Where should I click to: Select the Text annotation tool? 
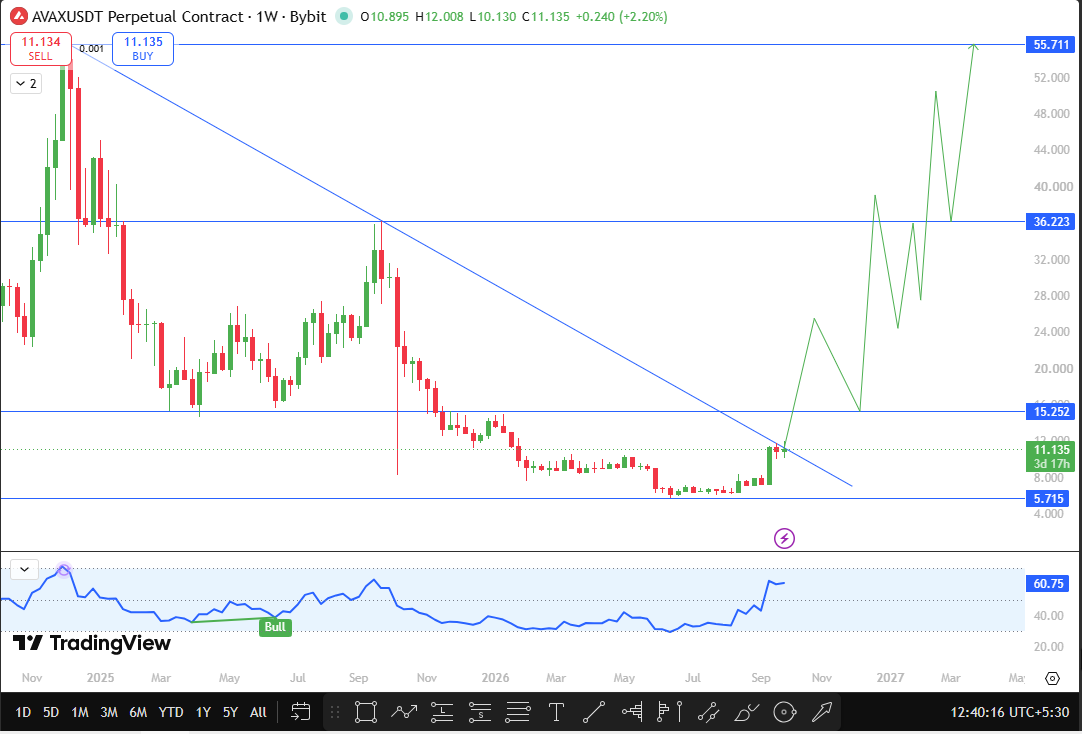tap(556, 712)
